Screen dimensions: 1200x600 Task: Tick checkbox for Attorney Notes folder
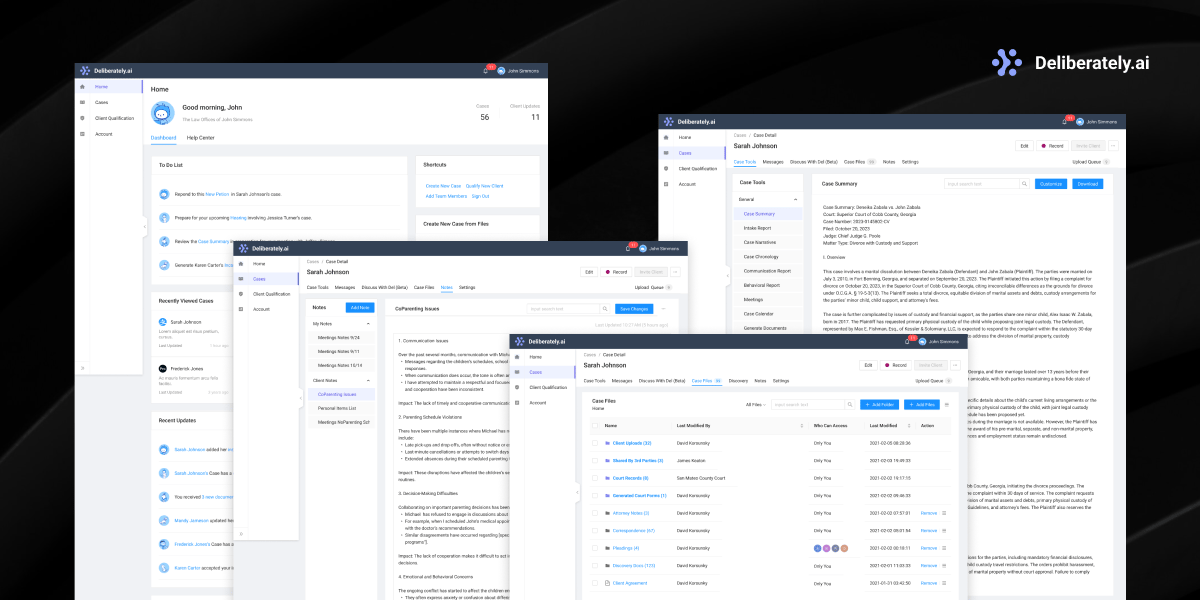[595, 513]
